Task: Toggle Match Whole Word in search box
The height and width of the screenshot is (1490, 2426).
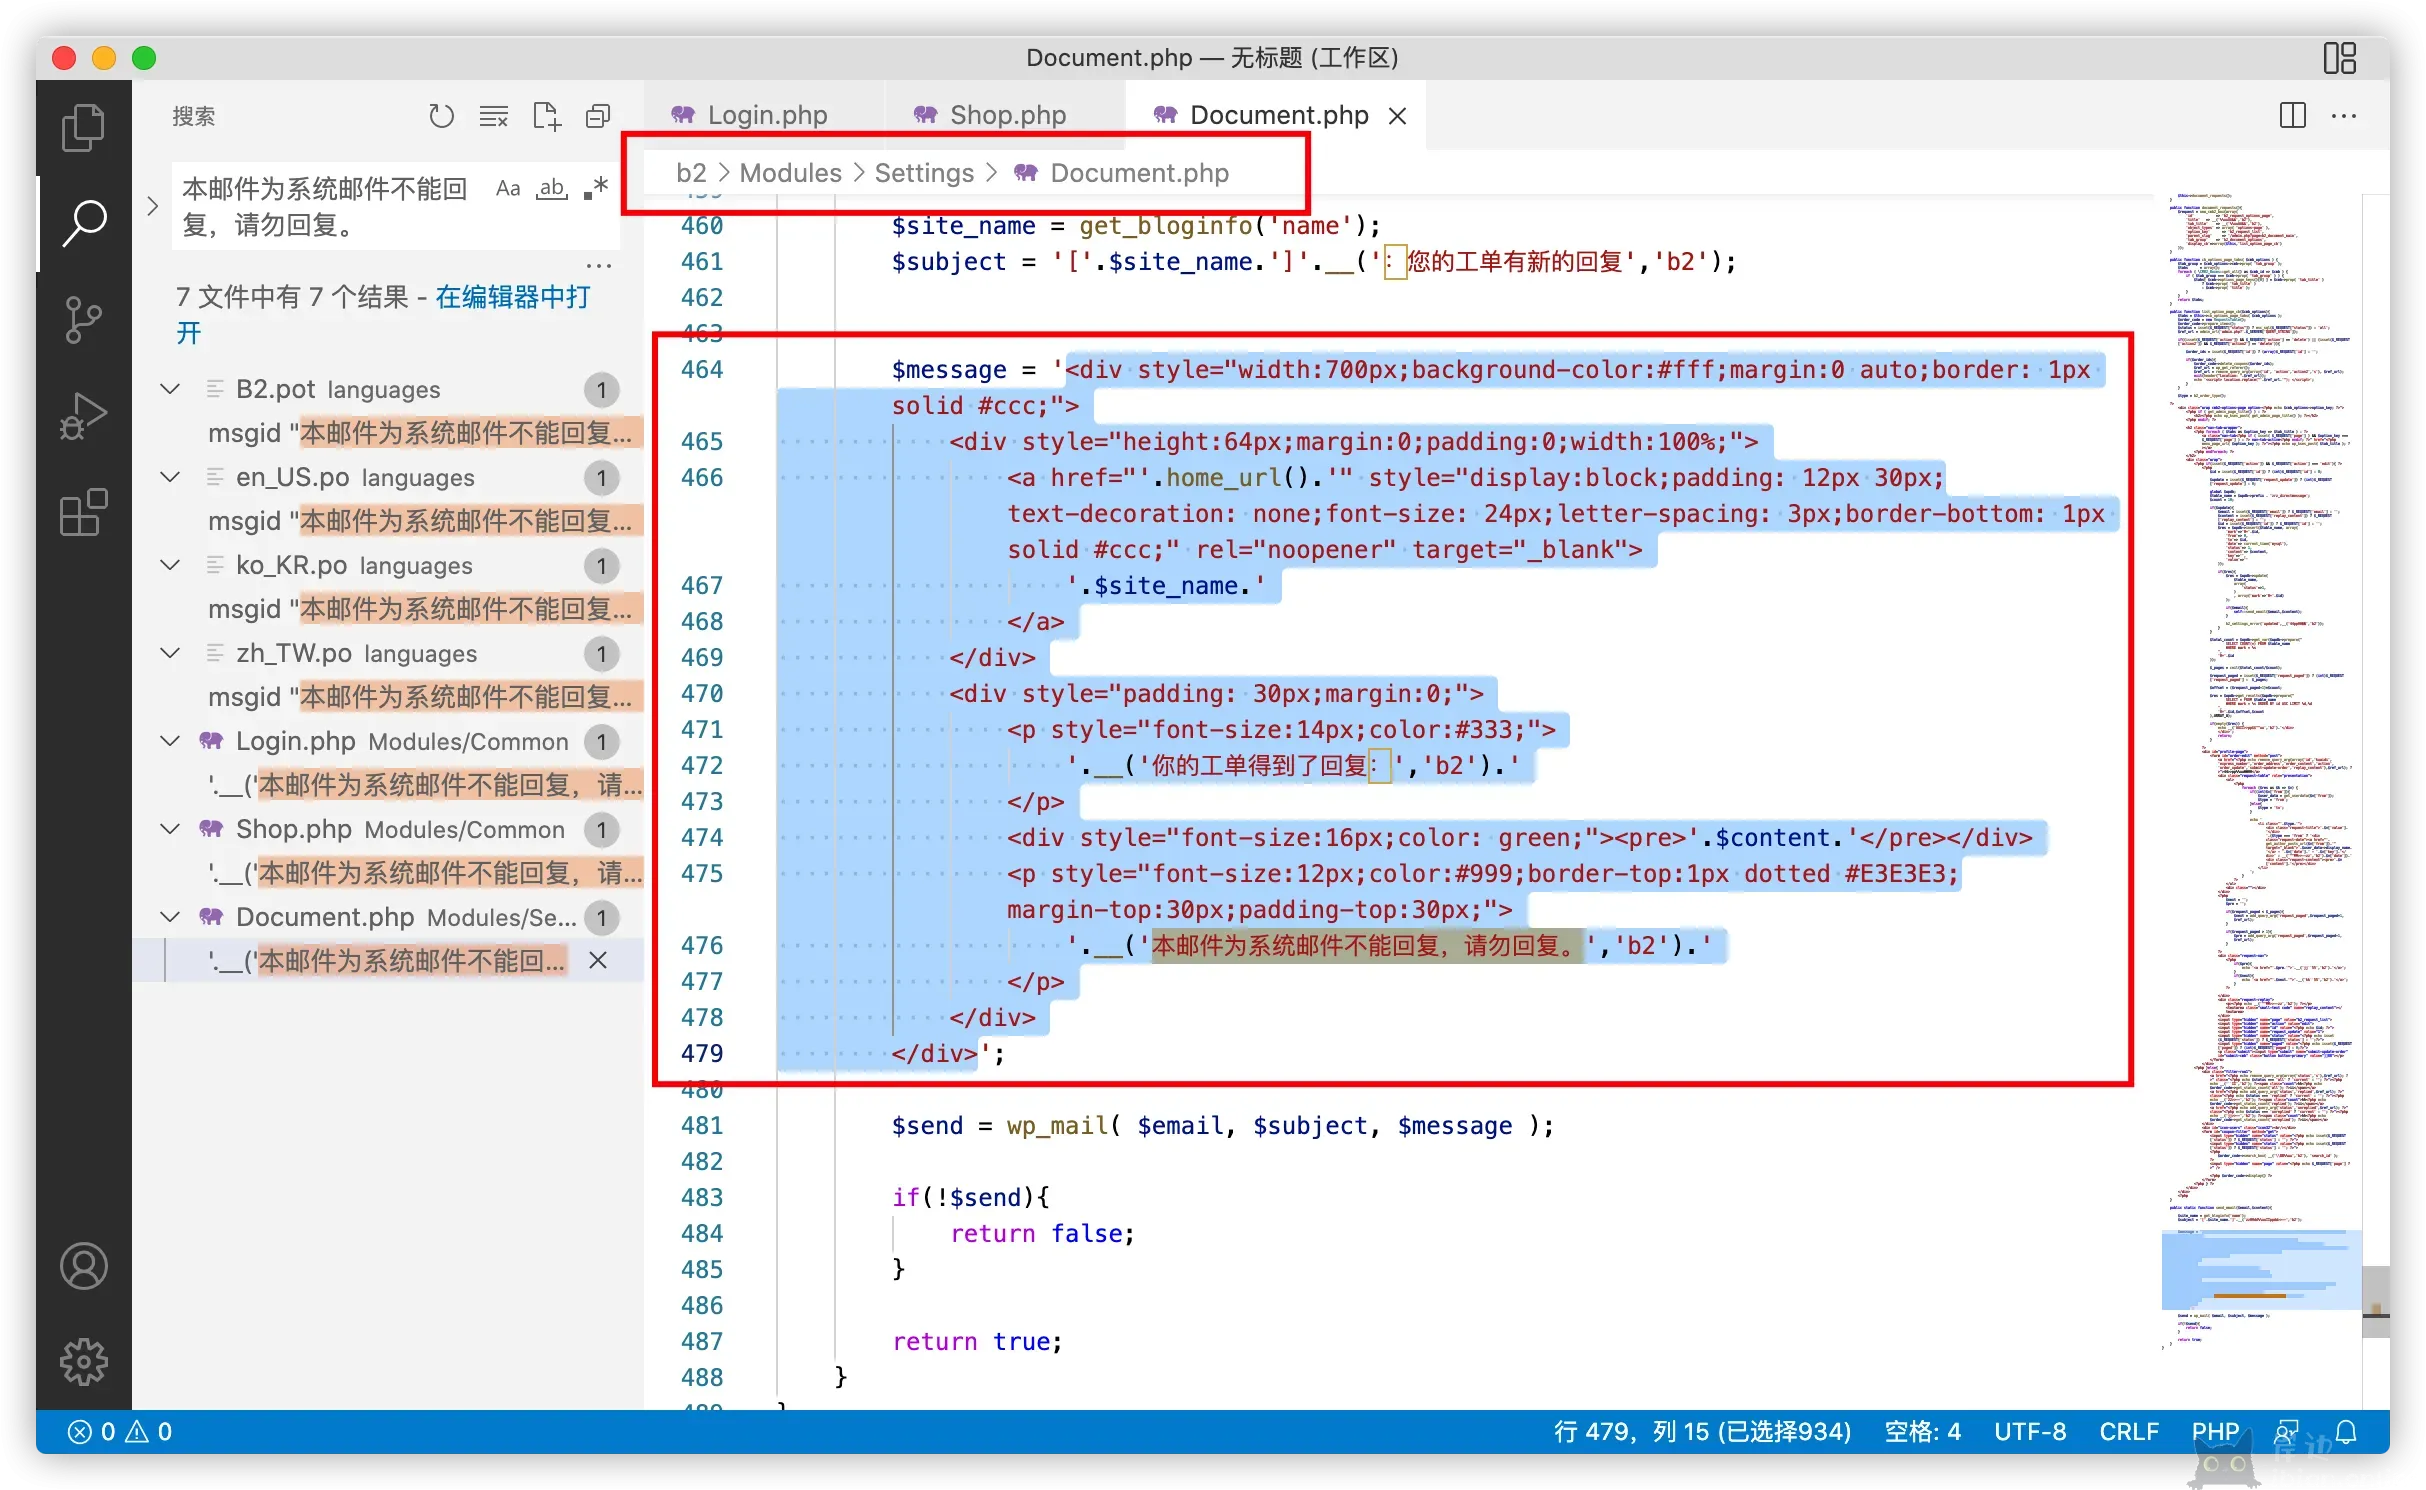Action: 552,188
